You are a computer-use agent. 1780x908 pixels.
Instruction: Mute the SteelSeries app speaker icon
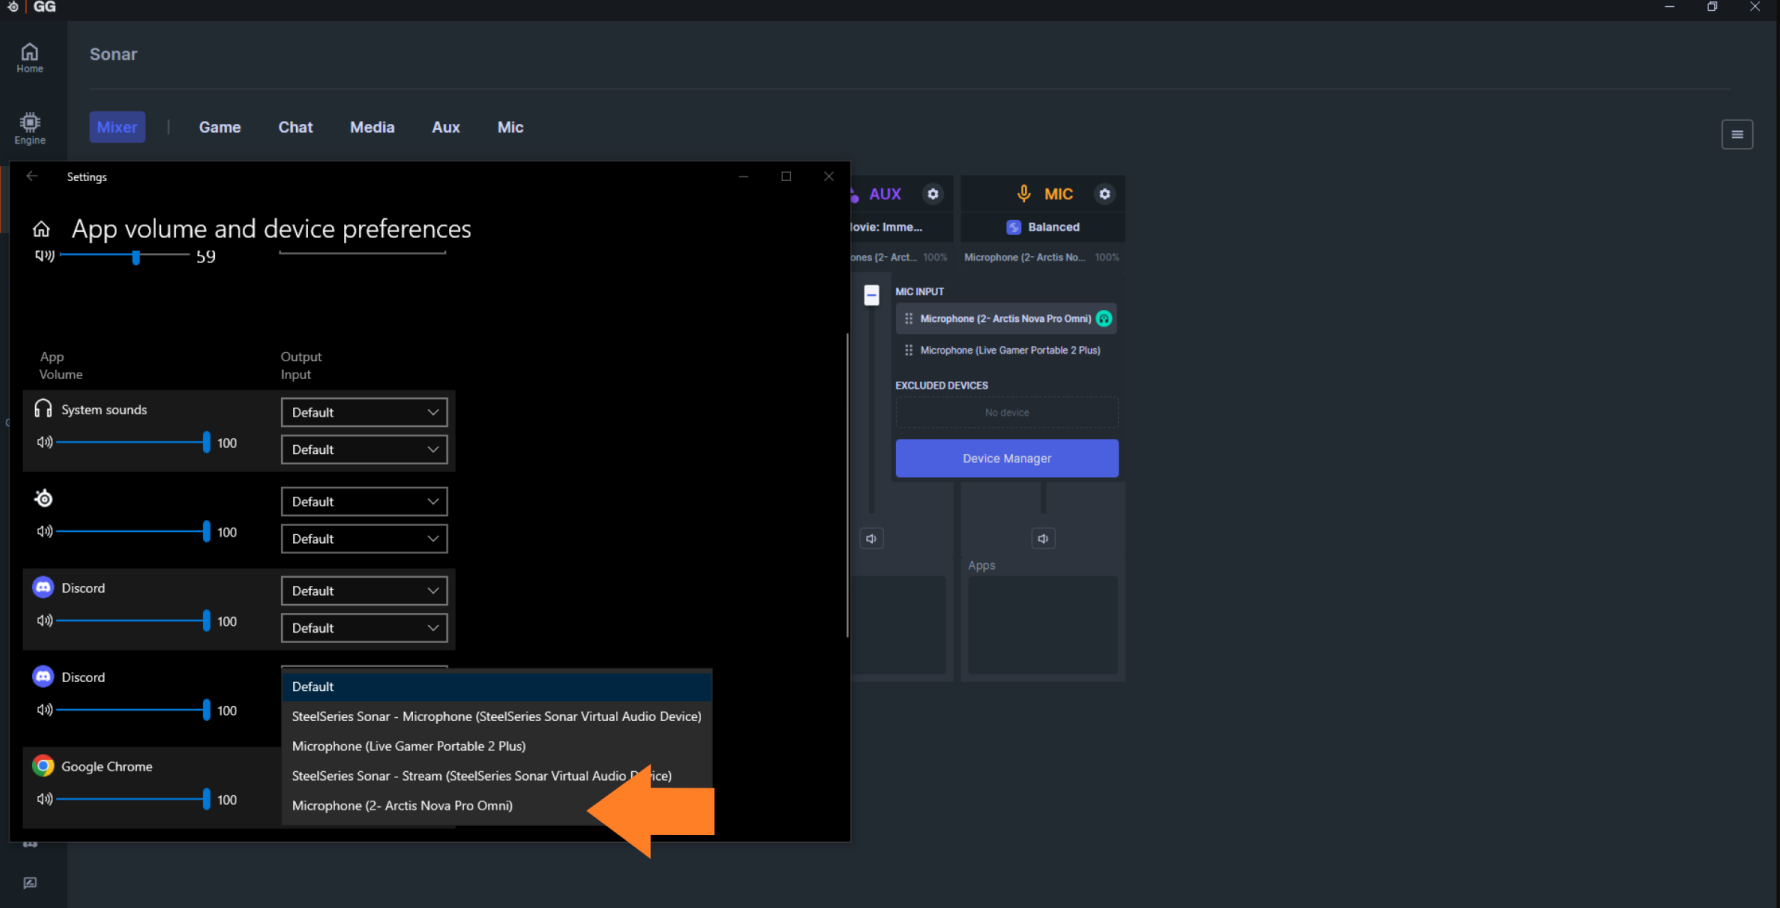pyautogui.click(x=45, y=531)
